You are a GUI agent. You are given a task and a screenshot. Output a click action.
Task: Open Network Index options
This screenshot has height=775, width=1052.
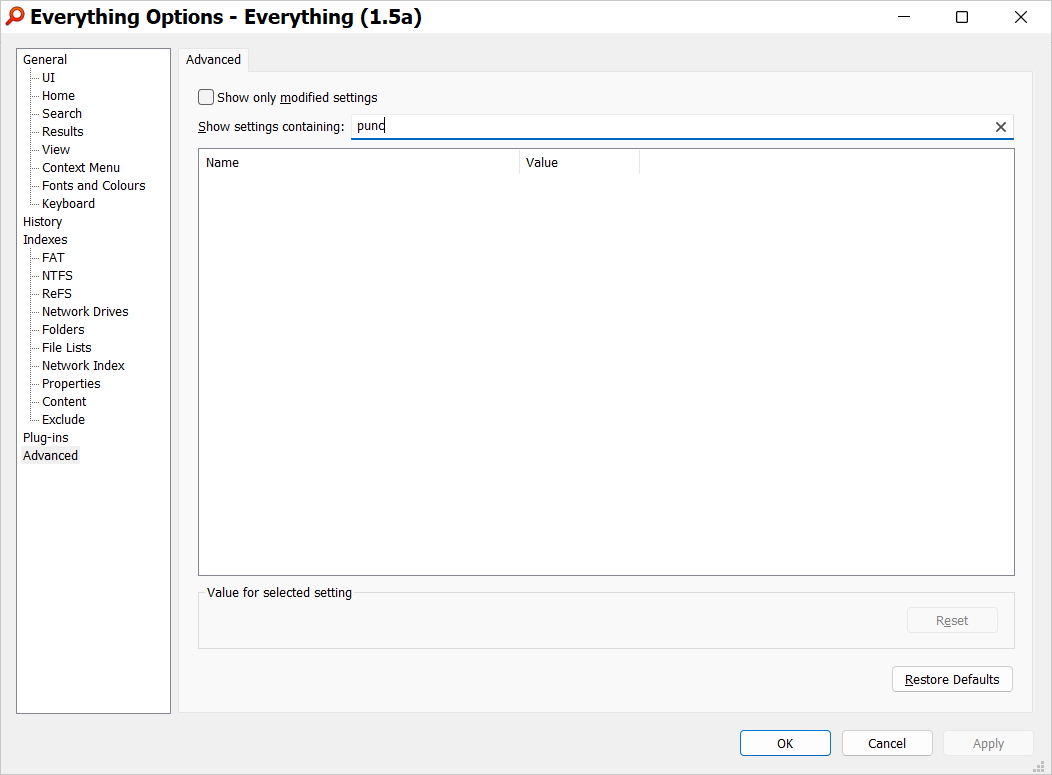click(x=83, y=366)
